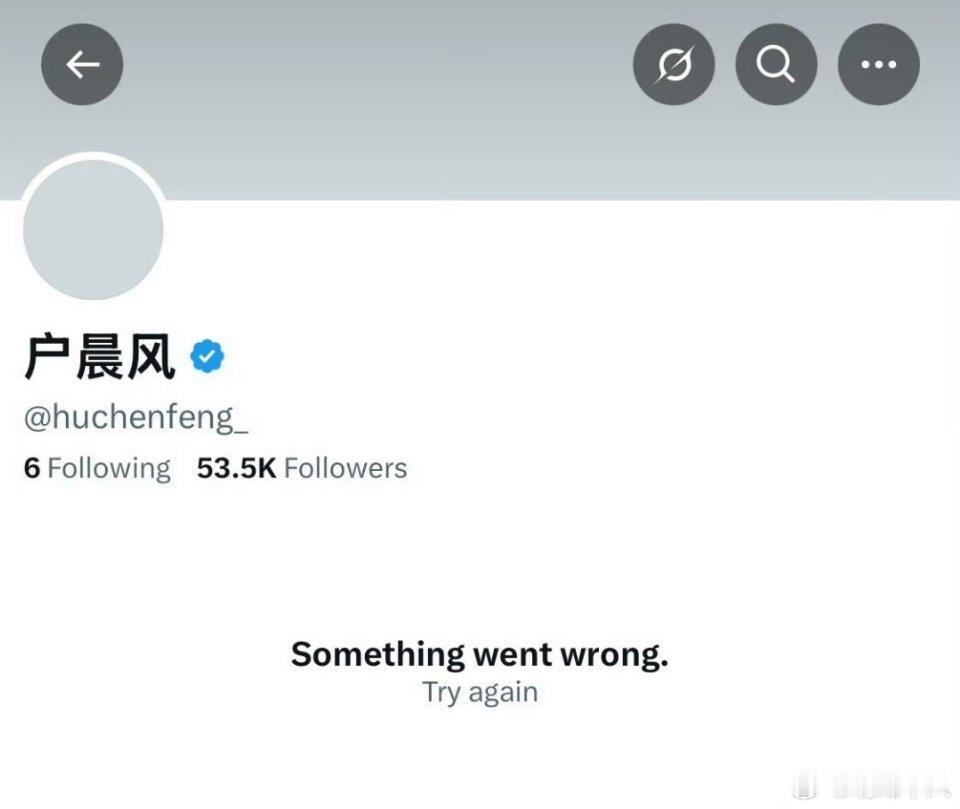Select the @huchenfeng_ handle text

pyautogui.click(x=136, y=418)
